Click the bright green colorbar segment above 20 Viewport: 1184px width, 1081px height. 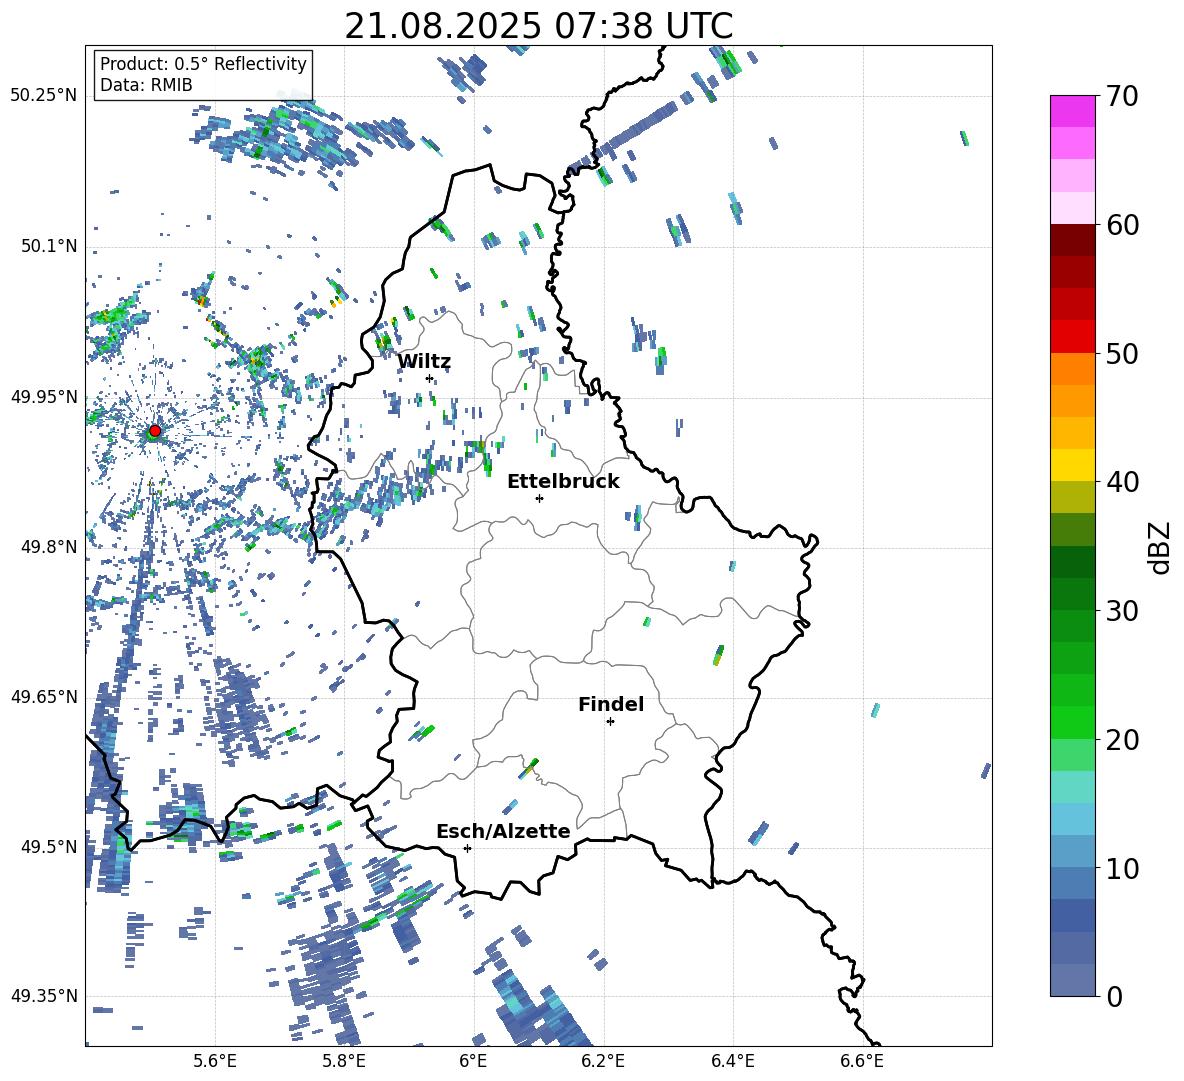(1073, 722)
